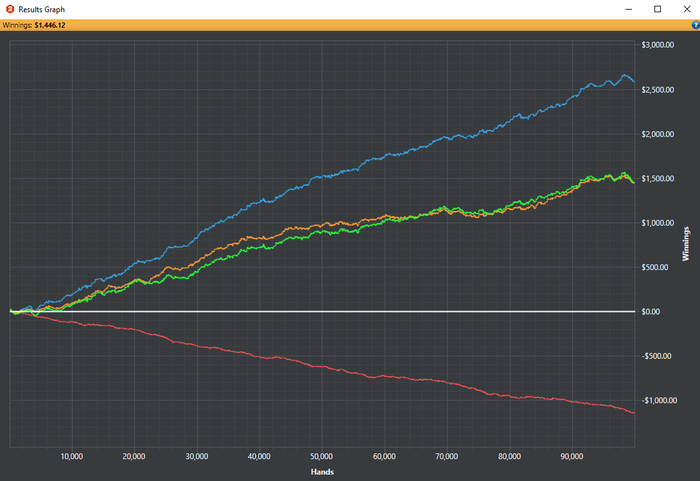Click the Winnings $1,446.12 total
700x481 pixels.
[x=34, y=25]
